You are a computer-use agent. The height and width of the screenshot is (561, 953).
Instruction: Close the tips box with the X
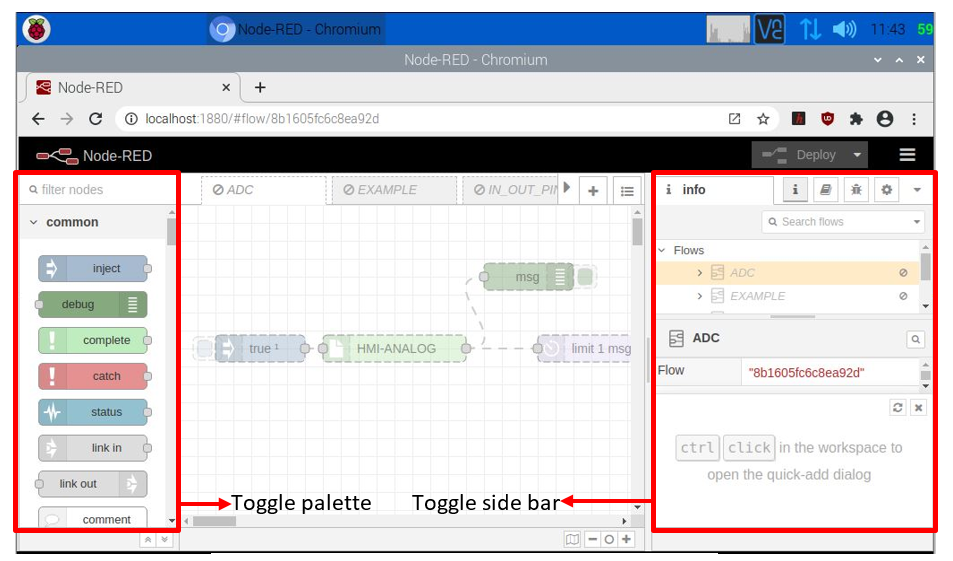click(918, 407)
